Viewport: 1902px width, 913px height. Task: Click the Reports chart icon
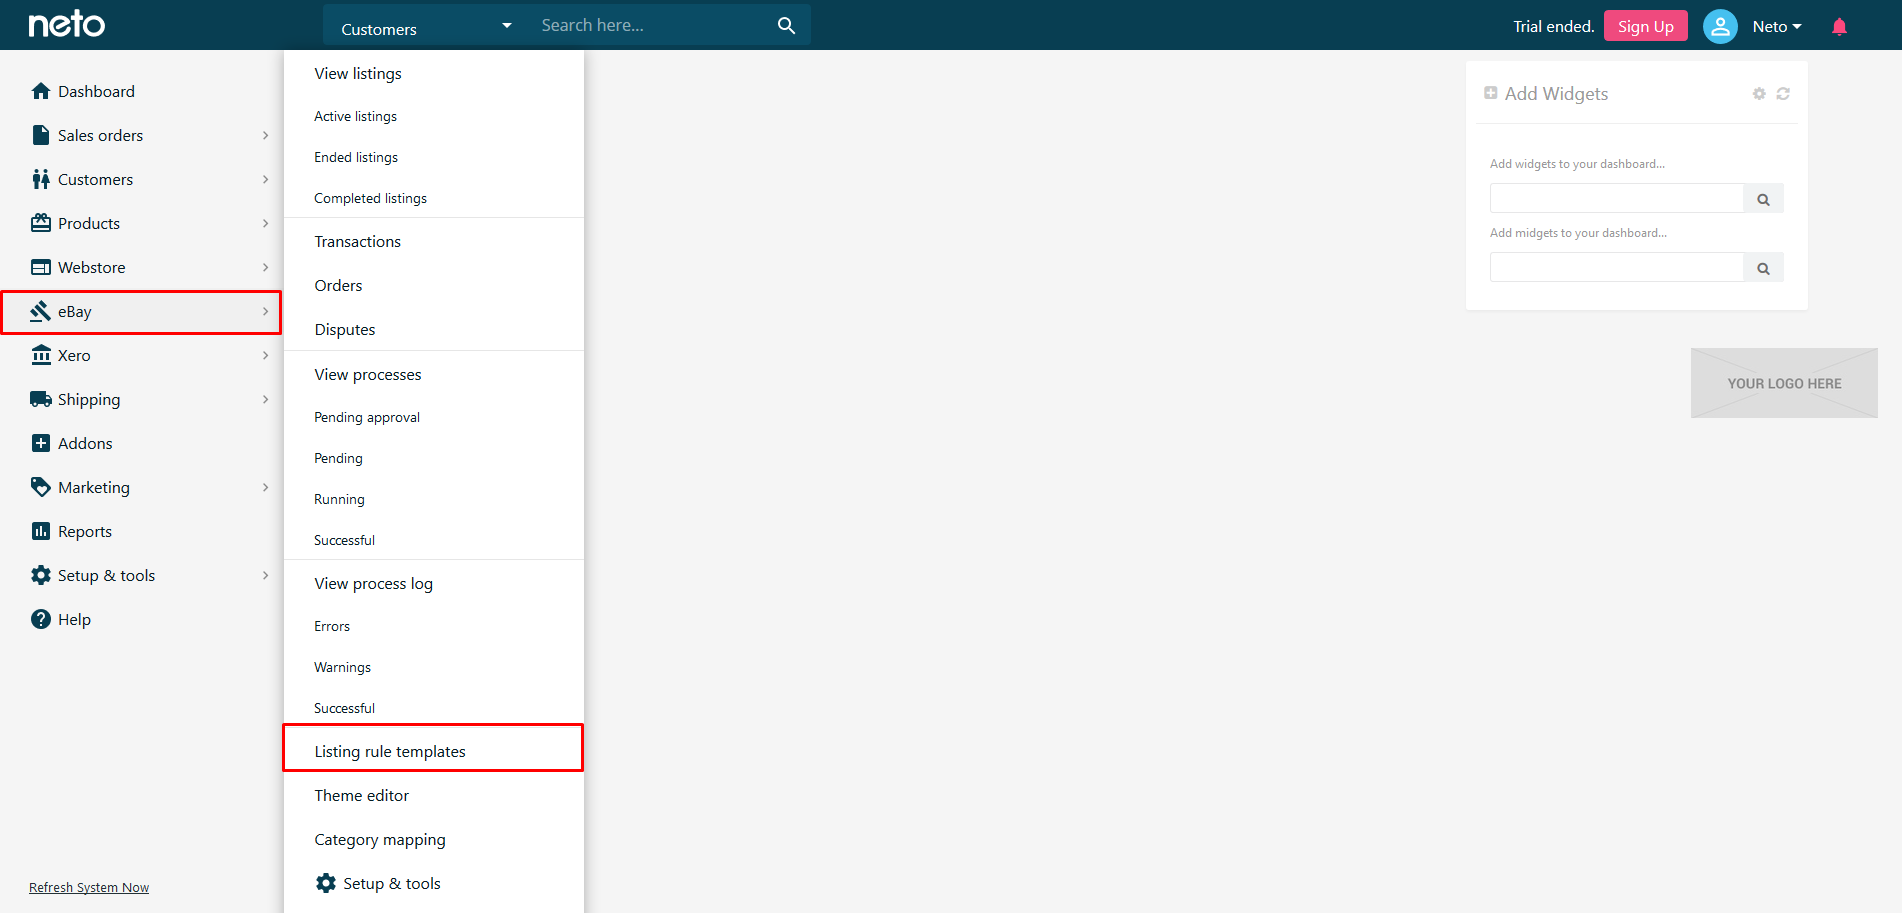(41, 531)
